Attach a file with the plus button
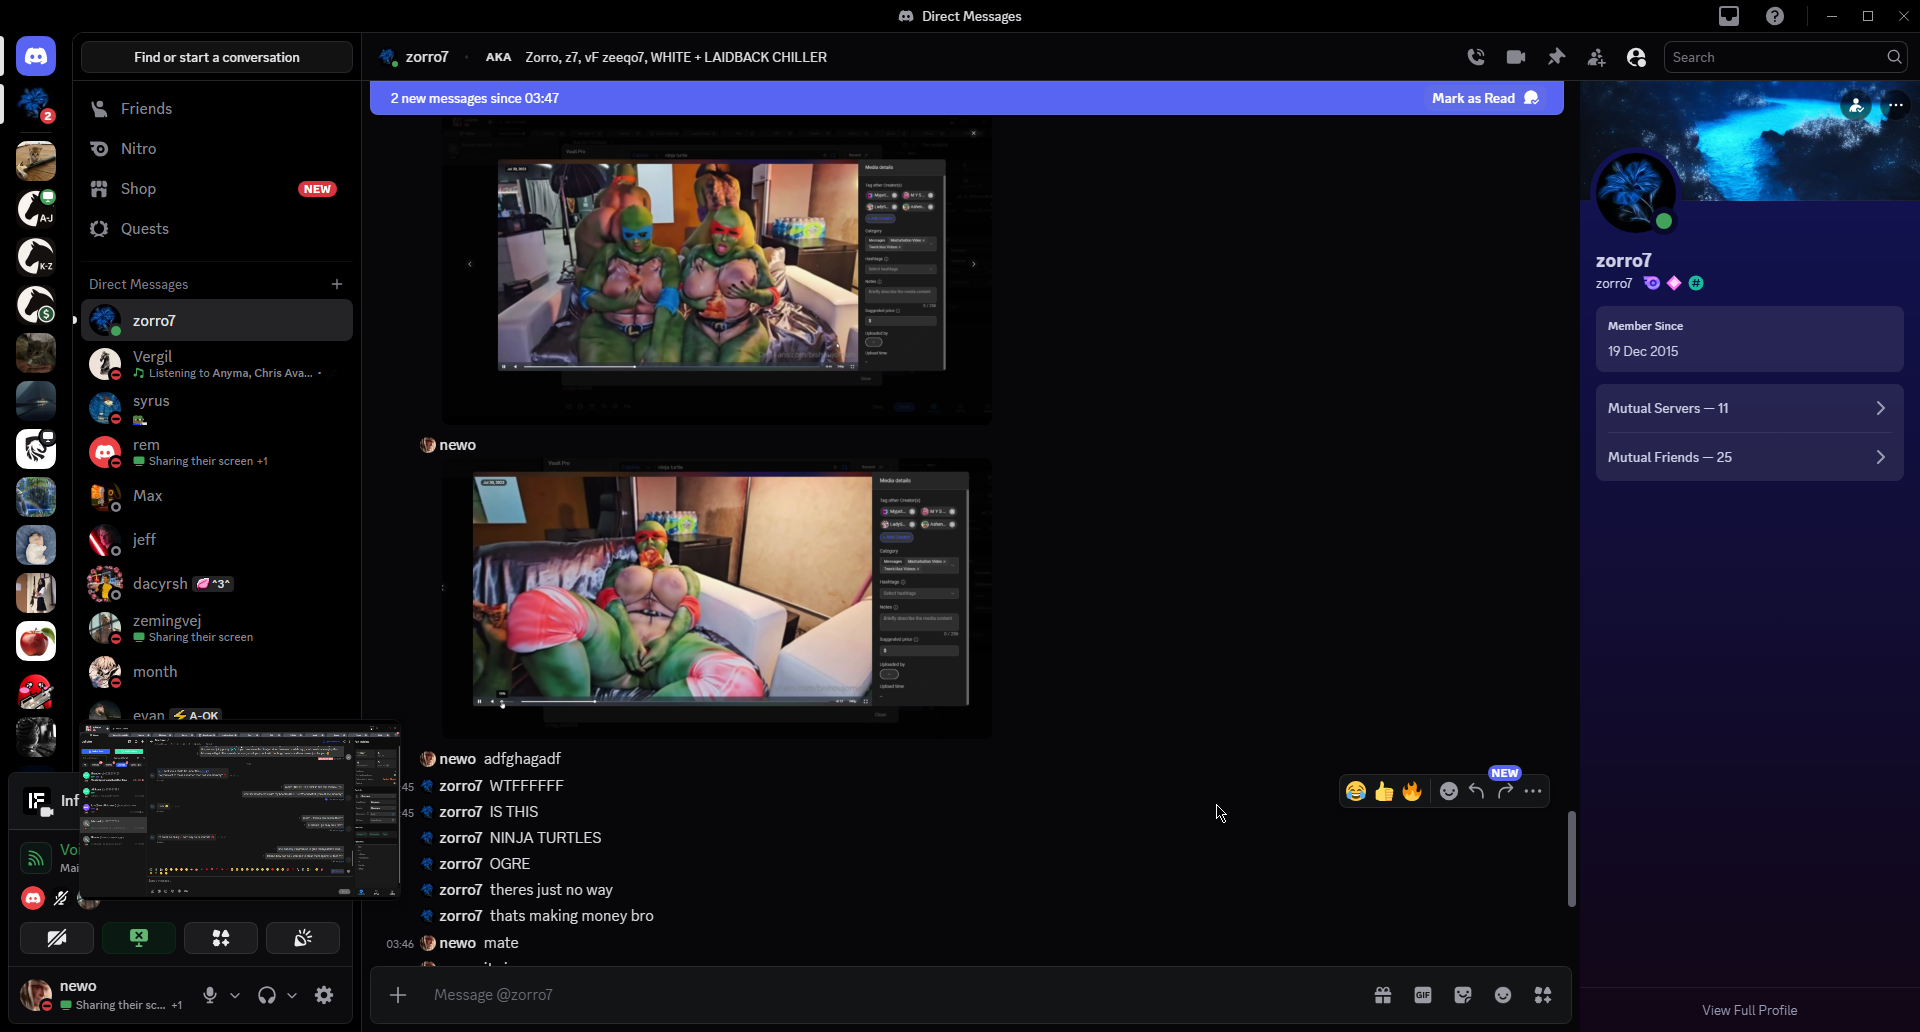 (398, 995)
